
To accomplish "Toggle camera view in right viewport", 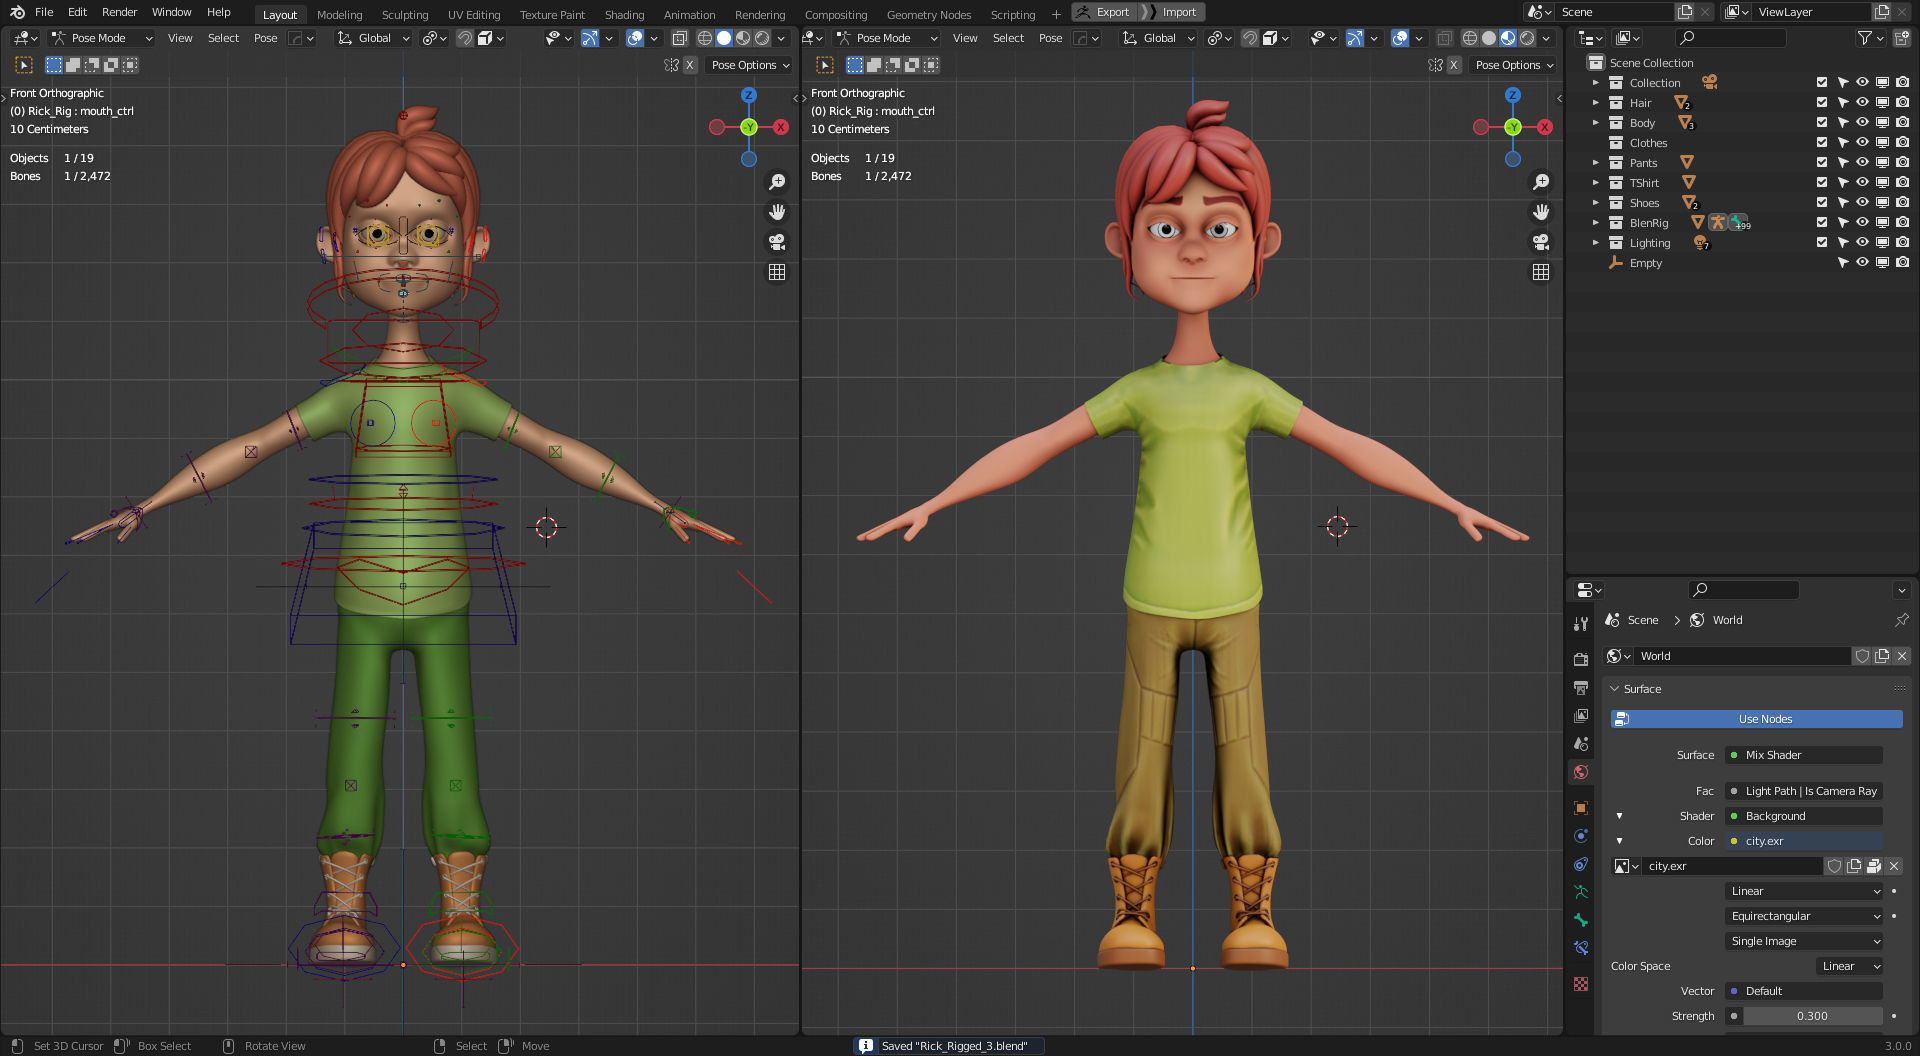I will 1541,242.
